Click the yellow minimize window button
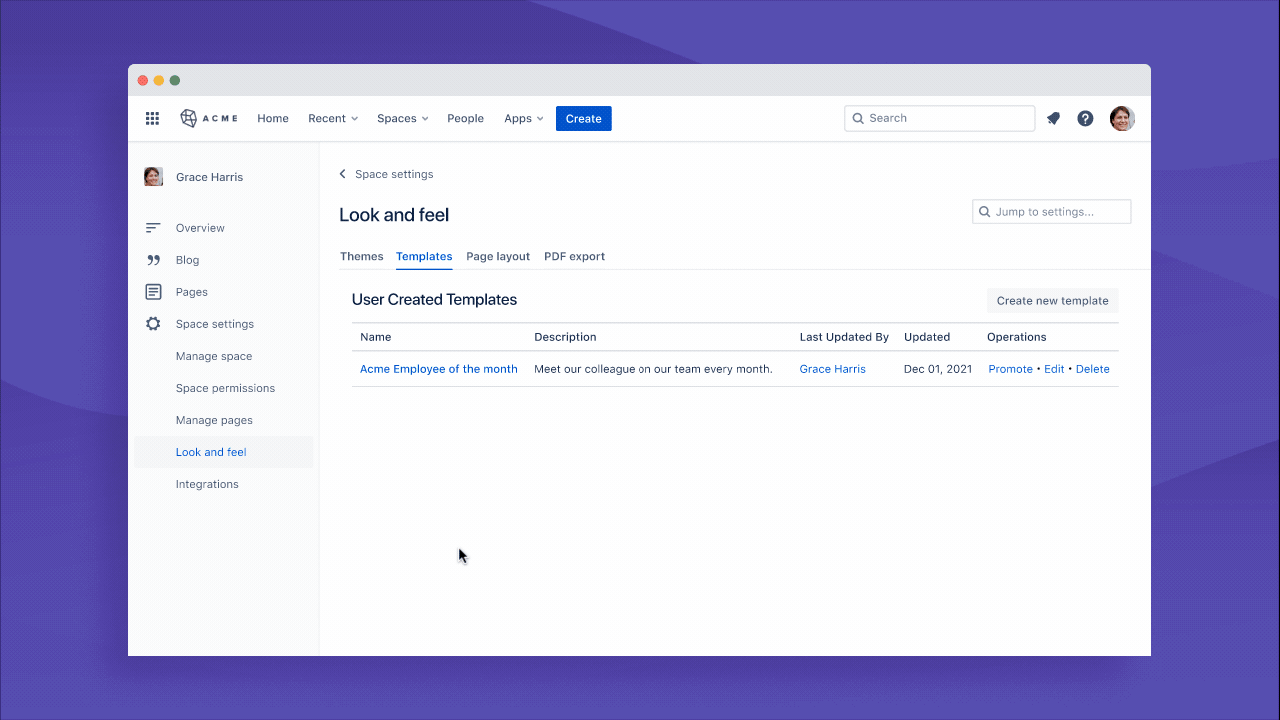 [x=158, y=80]
